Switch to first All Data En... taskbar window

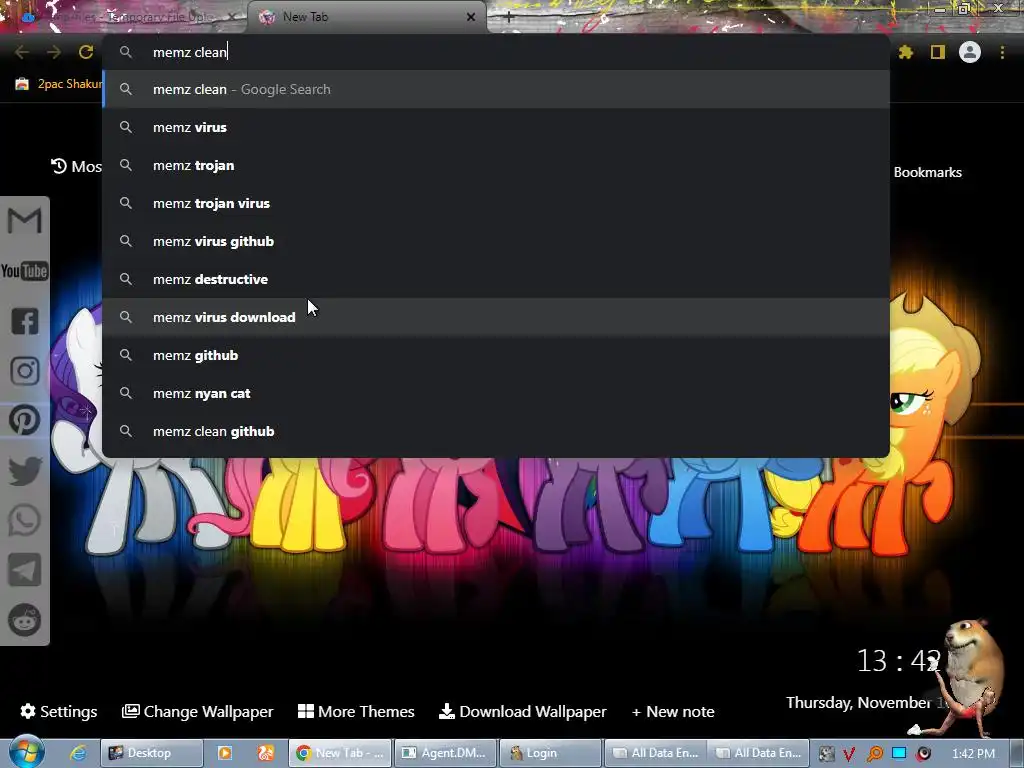tap(656, 753)
